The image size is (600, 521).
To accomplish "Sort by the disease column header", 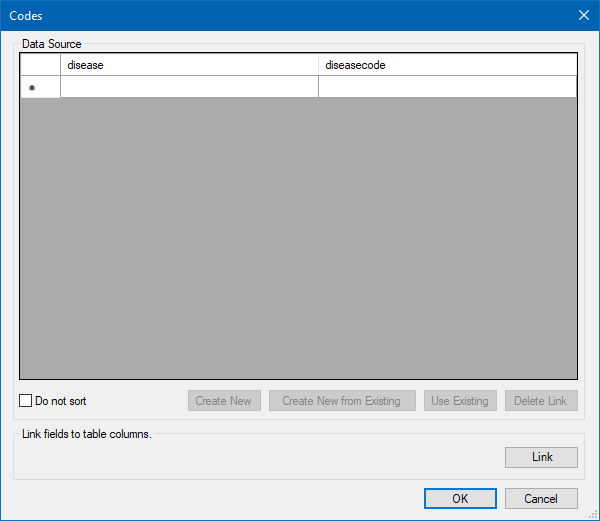I will 189,65.
